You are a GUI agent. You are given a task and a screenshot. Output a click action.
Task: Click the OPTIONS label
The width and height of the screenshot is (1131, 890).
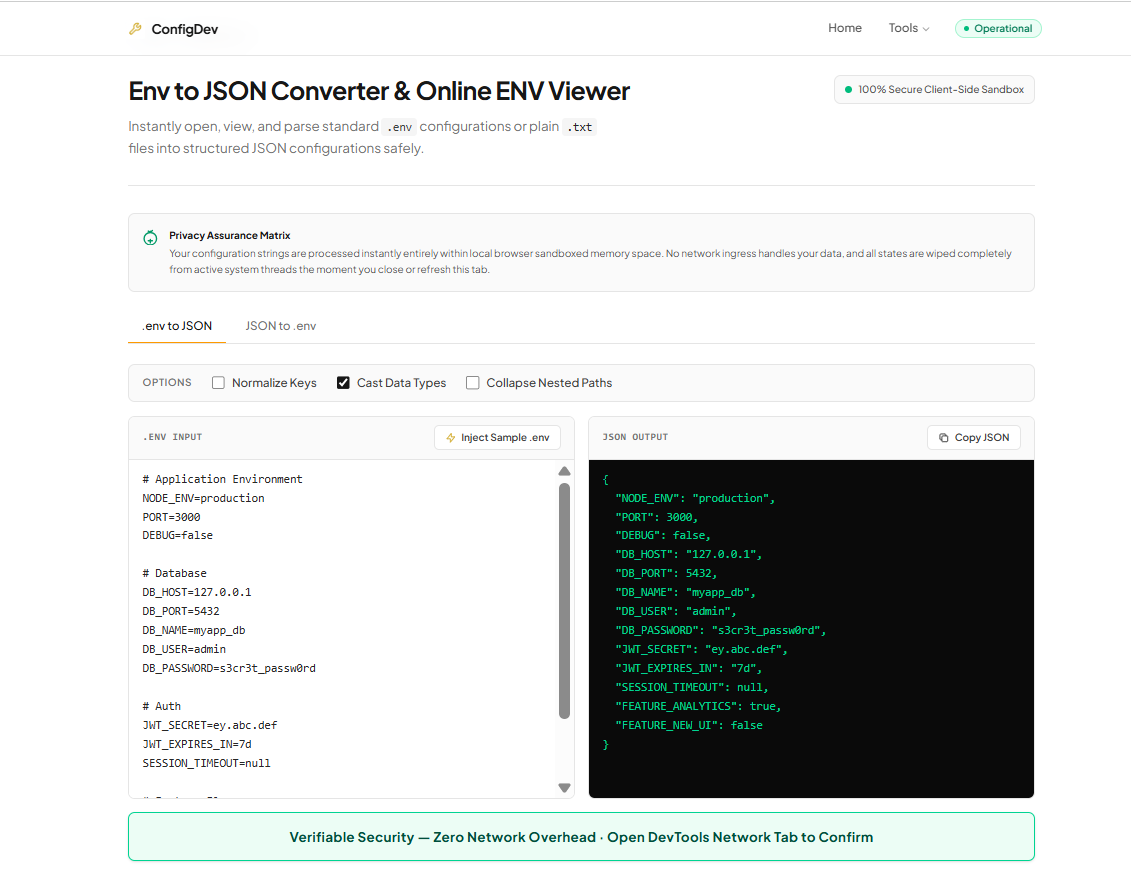[x=167, y=382]
